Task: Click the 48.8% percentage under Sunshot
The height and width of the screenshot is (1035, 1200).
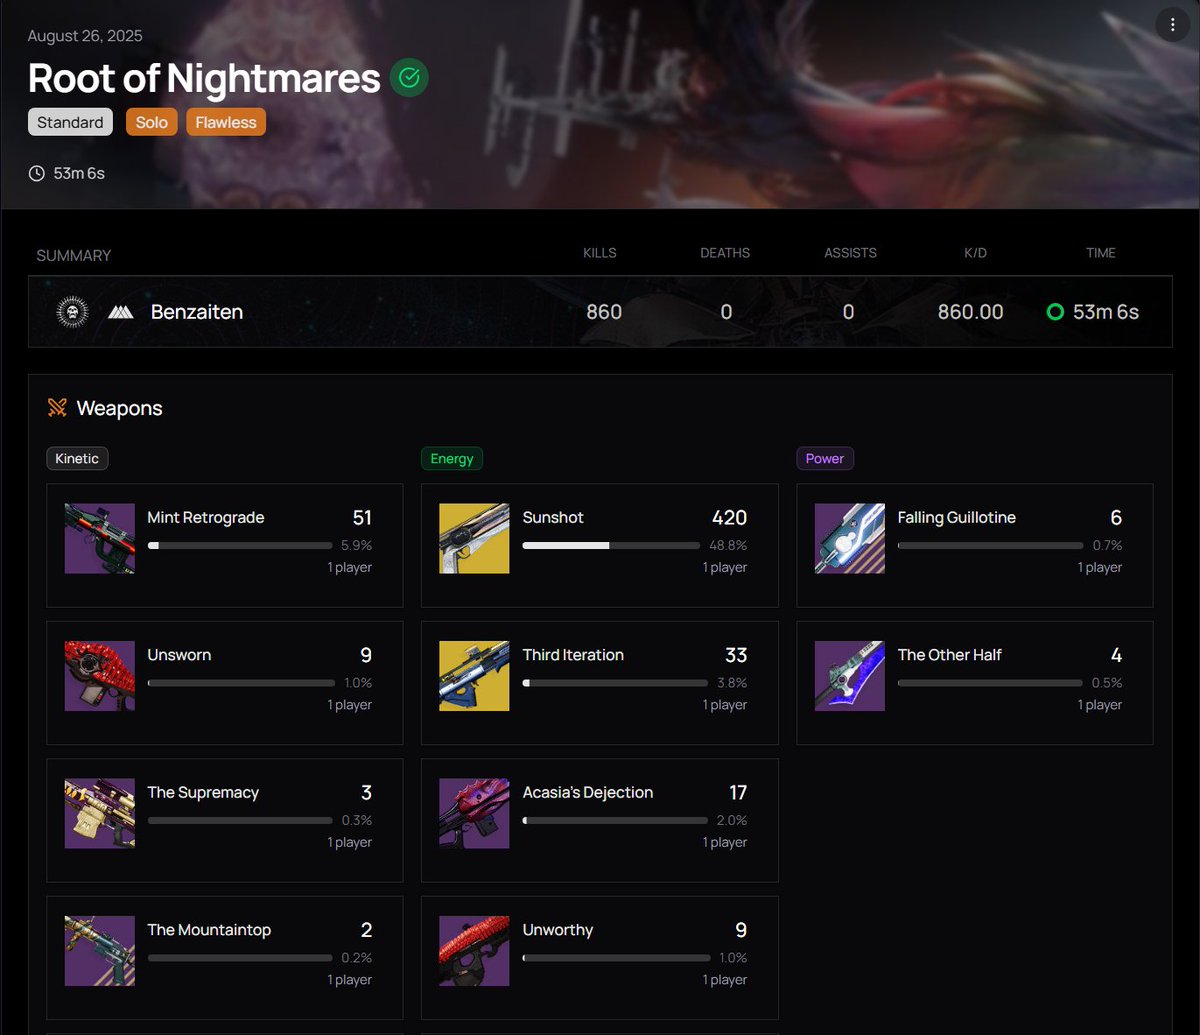Action: (x=729, y=545)
